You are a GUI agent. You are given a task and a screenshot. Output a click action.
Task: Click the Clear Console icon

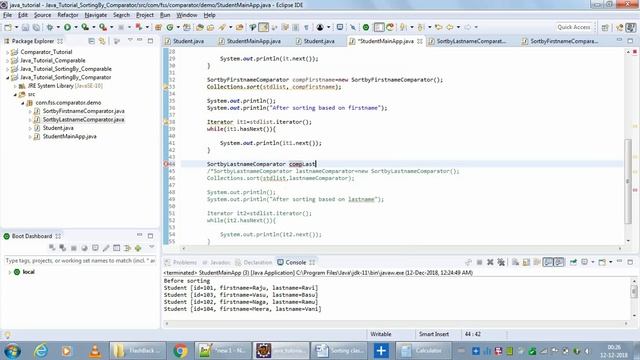point(515,262)
